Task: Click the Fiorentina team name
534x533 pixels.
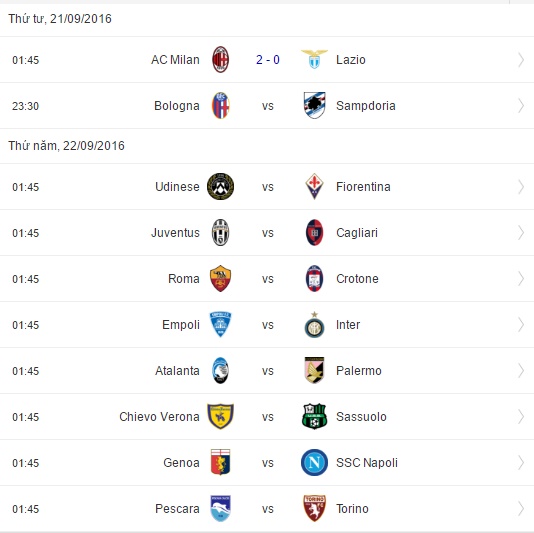Action: pos(363,187)
